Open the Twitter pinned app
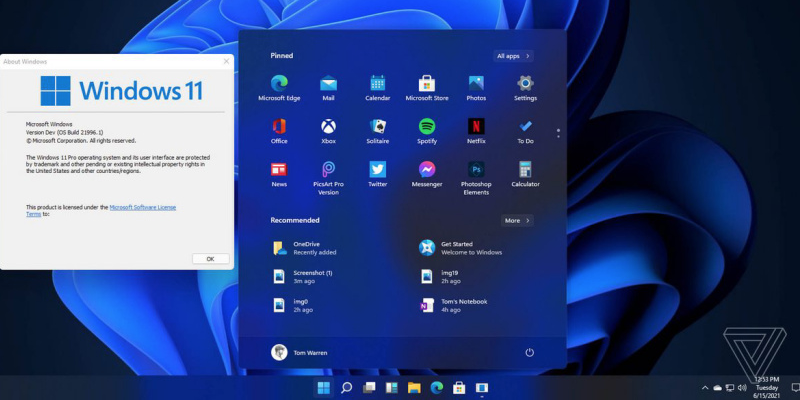The width and height of the screenshot is (800, 400). tap(378, 170)
